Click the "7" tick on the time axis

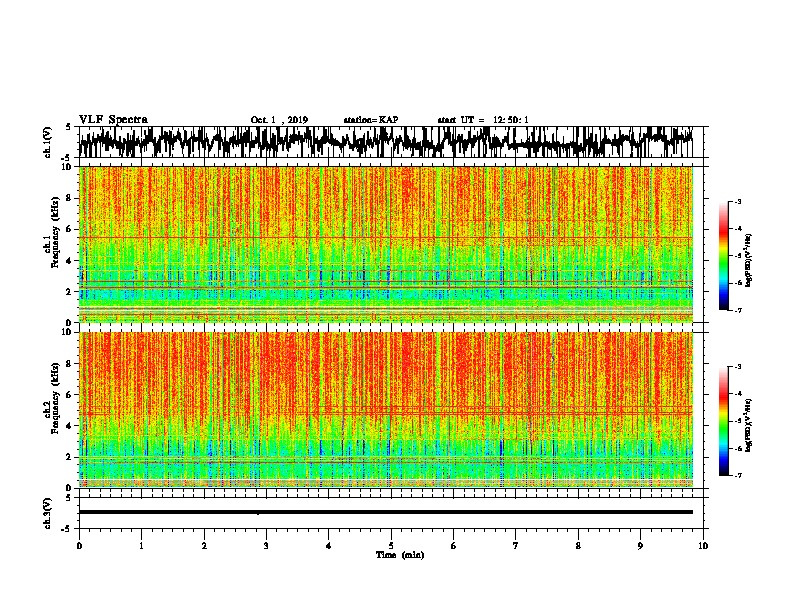516,546
